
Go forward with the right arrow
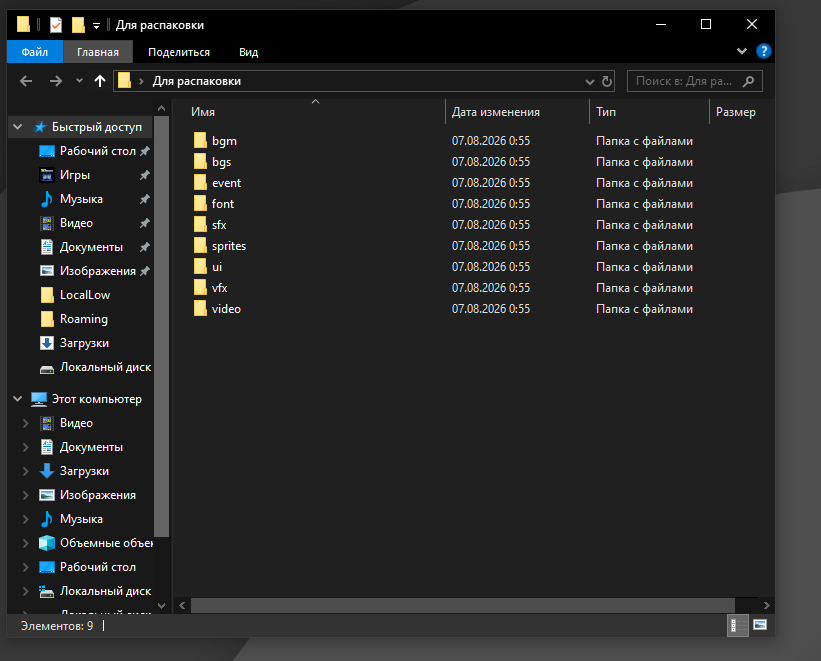pos(56,81)
